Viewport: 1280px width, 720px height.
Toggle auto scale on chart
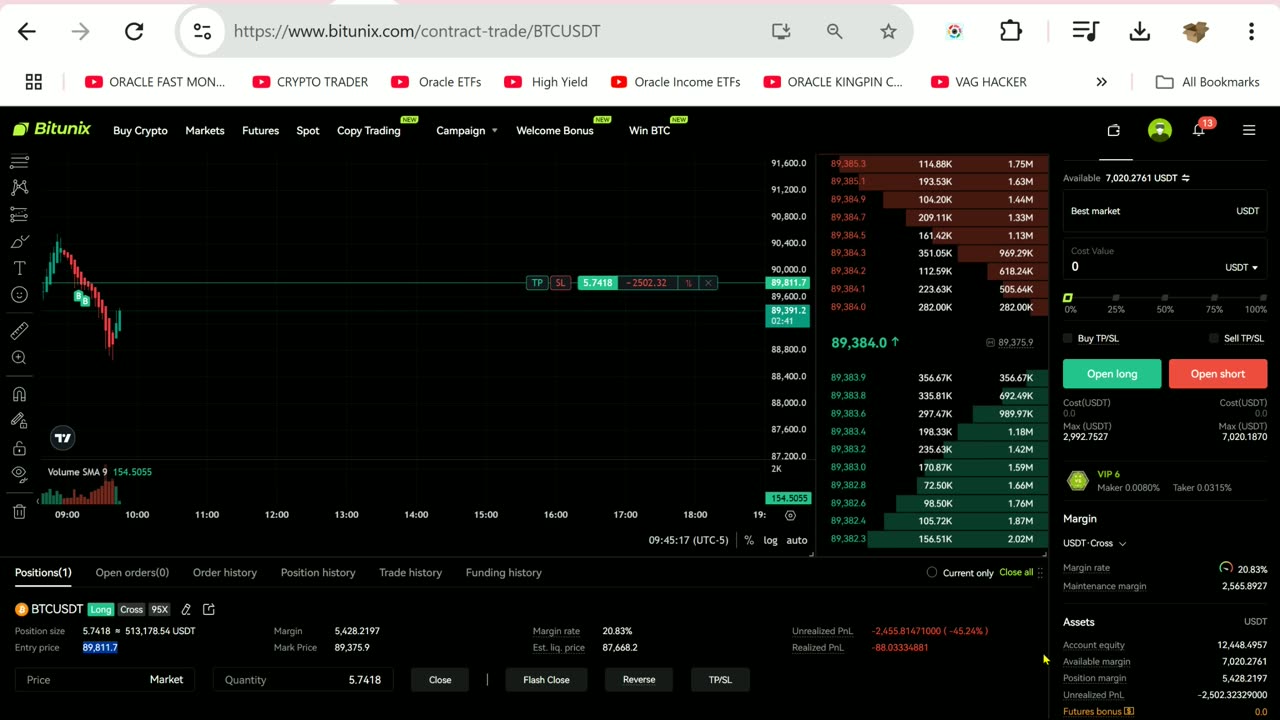click(x=797, y=540)
